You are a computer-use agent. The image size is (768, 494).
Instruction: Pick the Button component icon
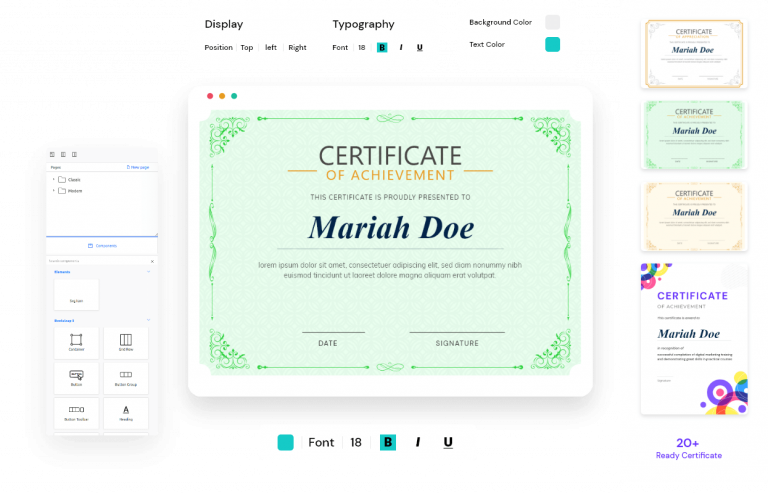point(76,376)
